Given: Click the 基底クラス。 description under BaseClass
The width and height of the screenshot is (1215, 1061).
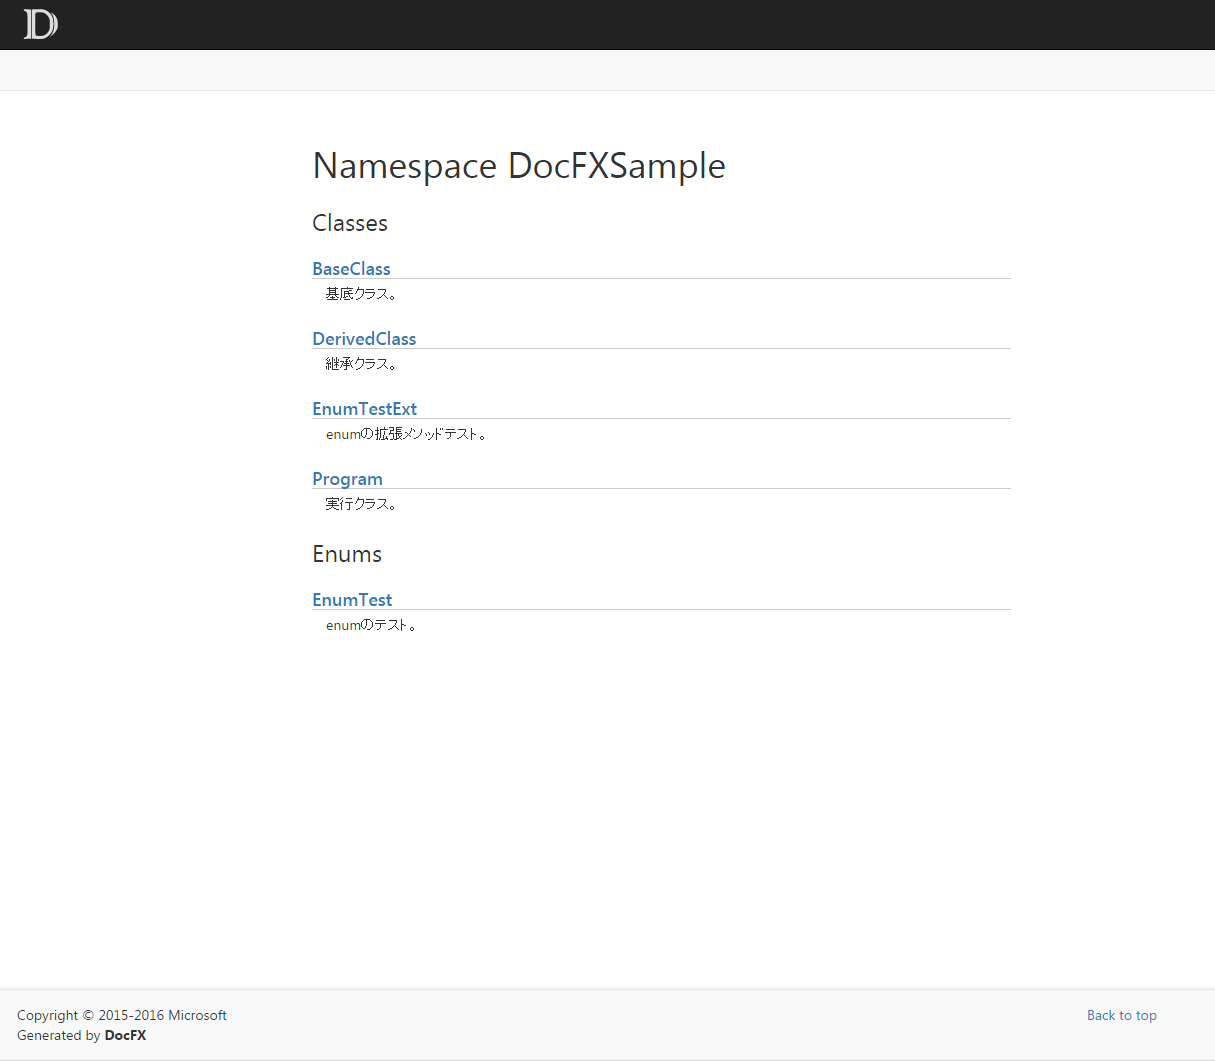Looking at the screenshot, I should 361,294.
